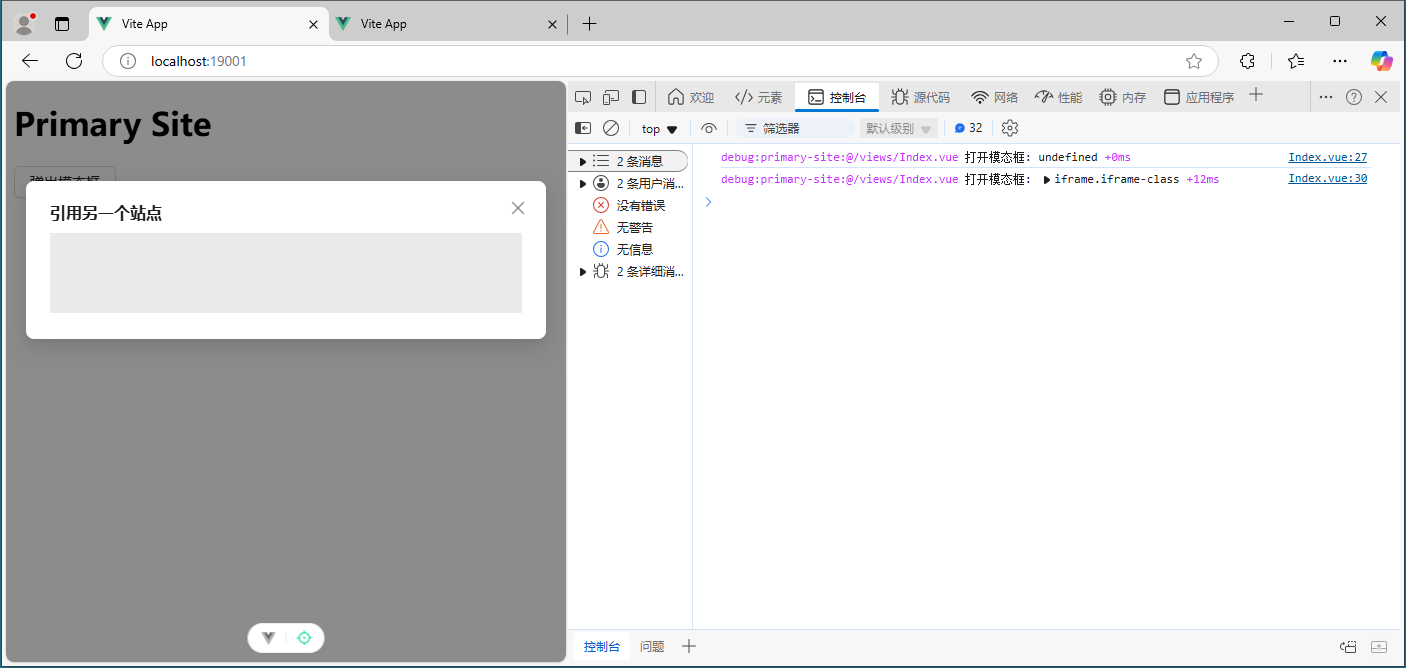Add a tool to the bottom drawer

[x=688, y=646]
